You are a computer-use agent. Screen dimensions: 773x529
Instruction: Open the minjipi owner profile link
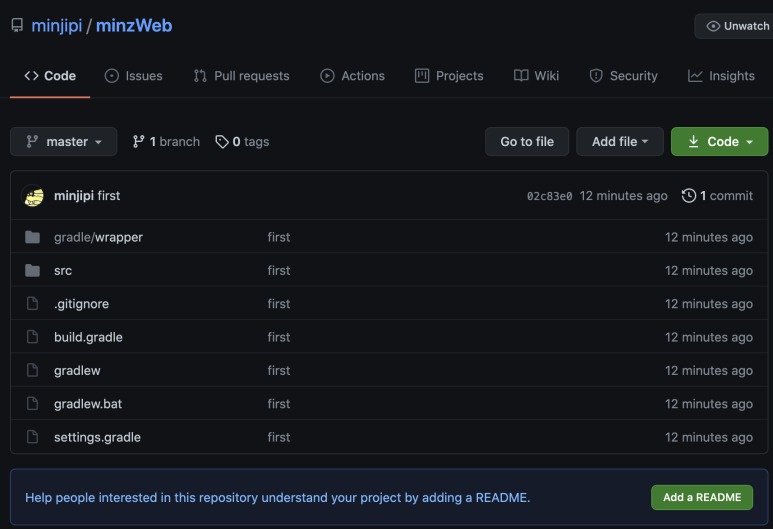[57, 26]
